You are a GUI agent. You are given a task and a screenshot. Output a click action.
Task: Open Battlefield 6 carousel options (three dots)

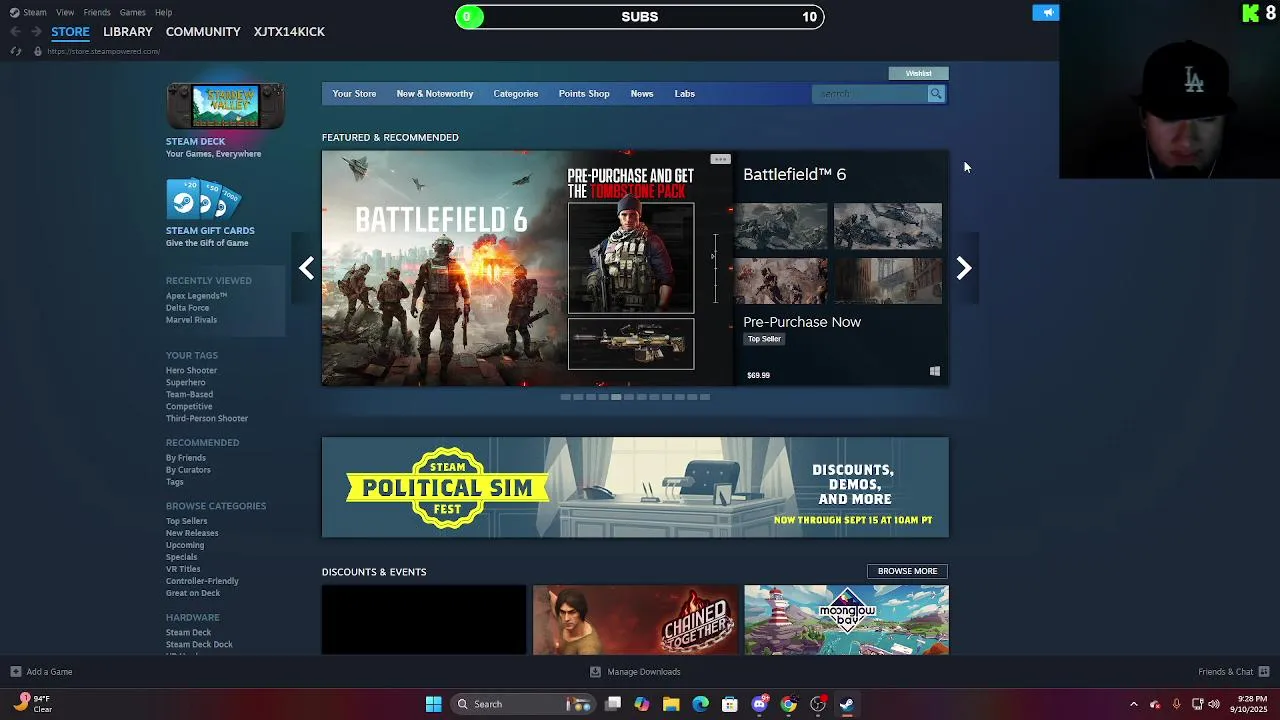tap(720, 159)
